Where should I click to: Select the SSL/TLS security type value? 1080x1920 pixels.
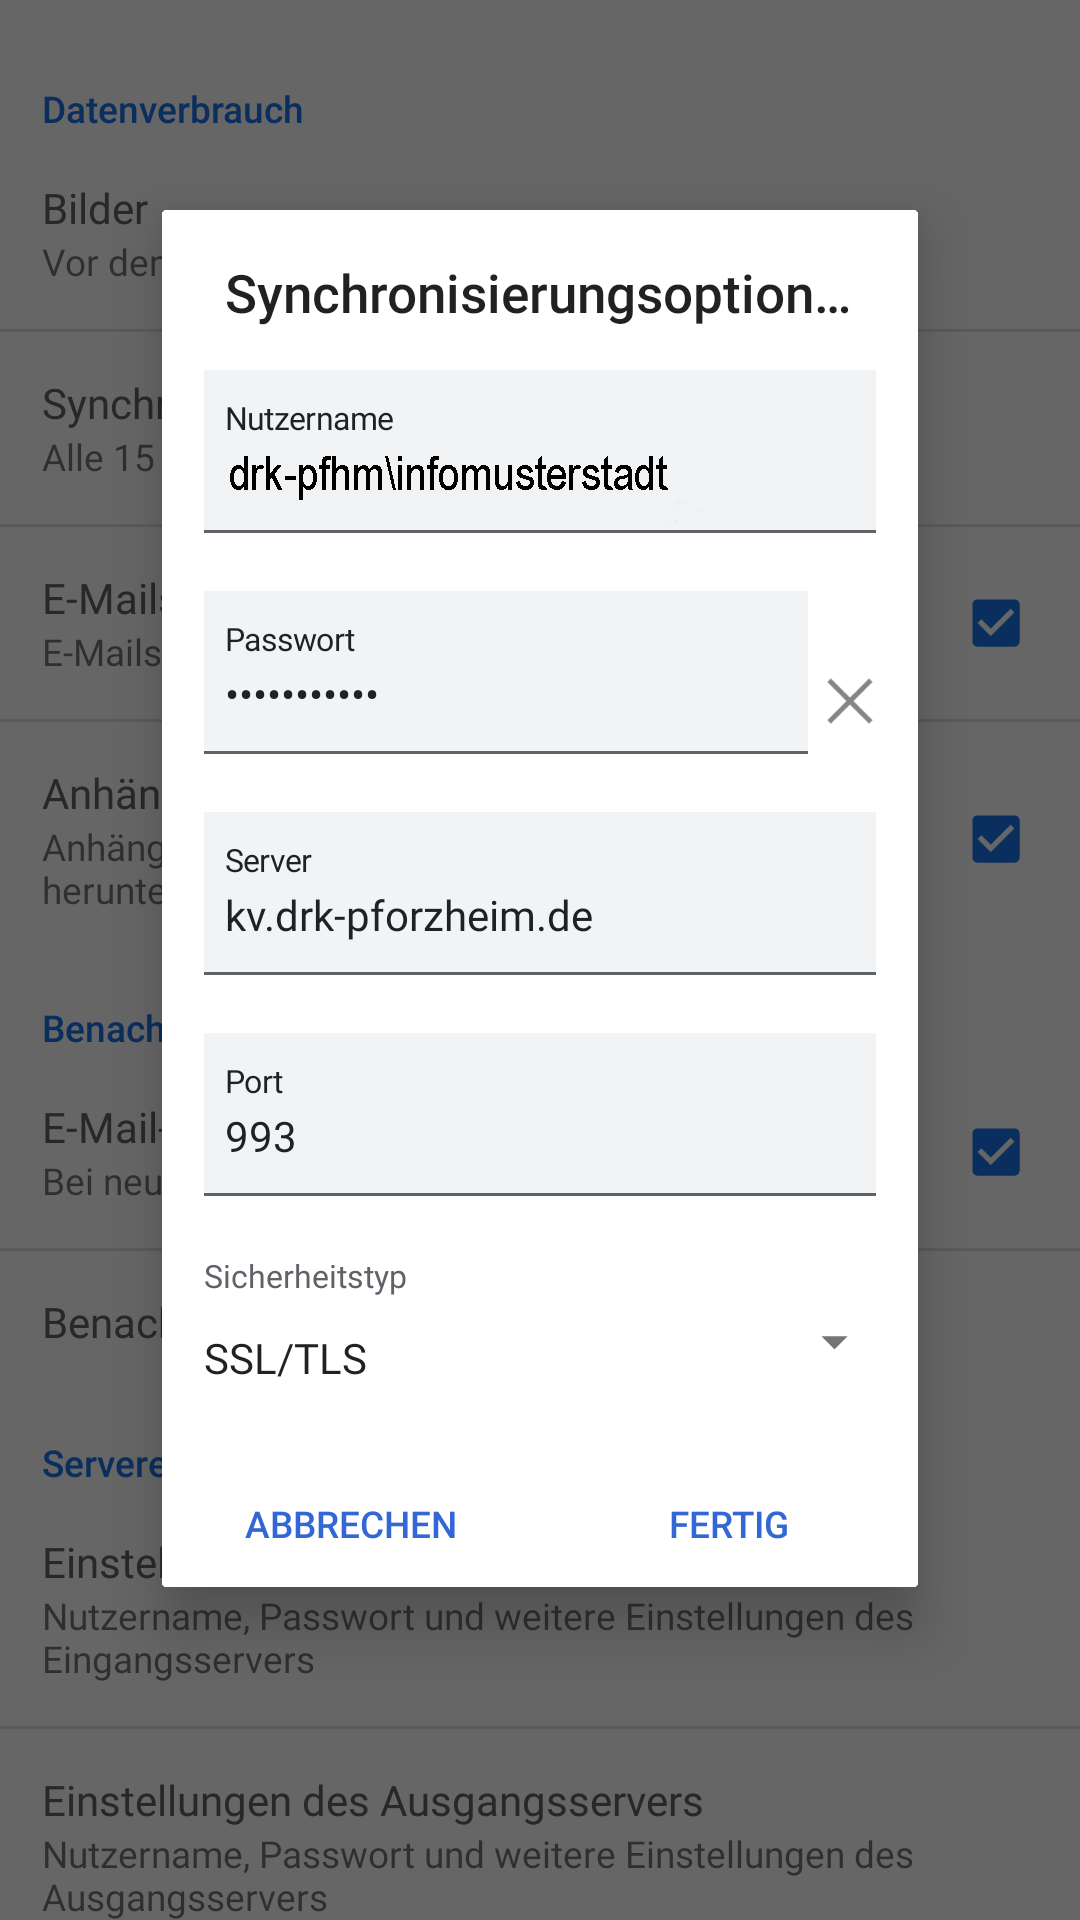point(286,1360)
